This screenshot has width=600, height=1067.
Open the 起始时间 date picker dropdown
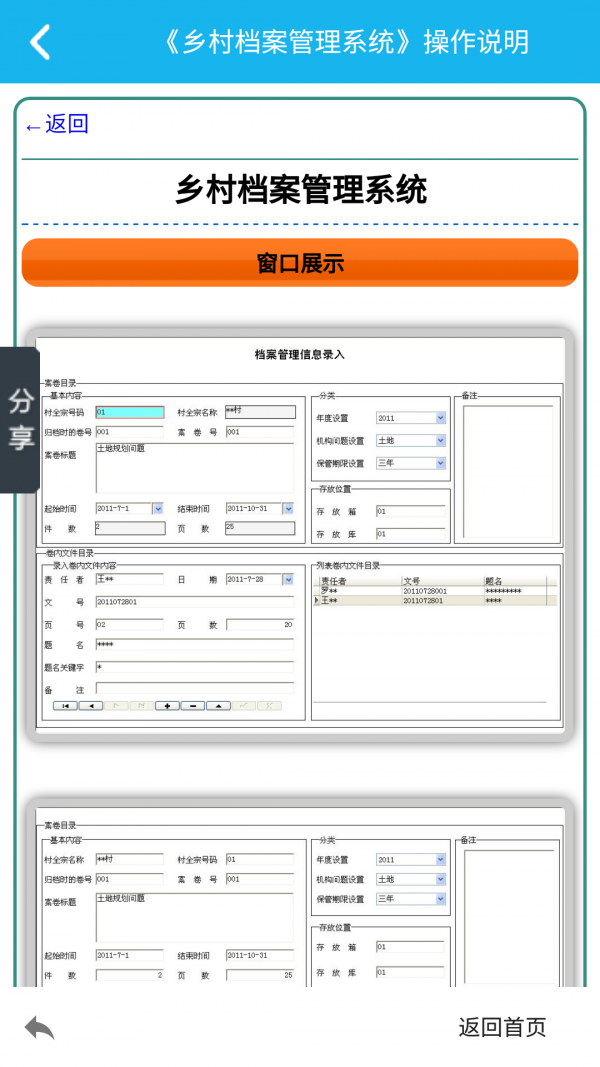coord(157,508)
